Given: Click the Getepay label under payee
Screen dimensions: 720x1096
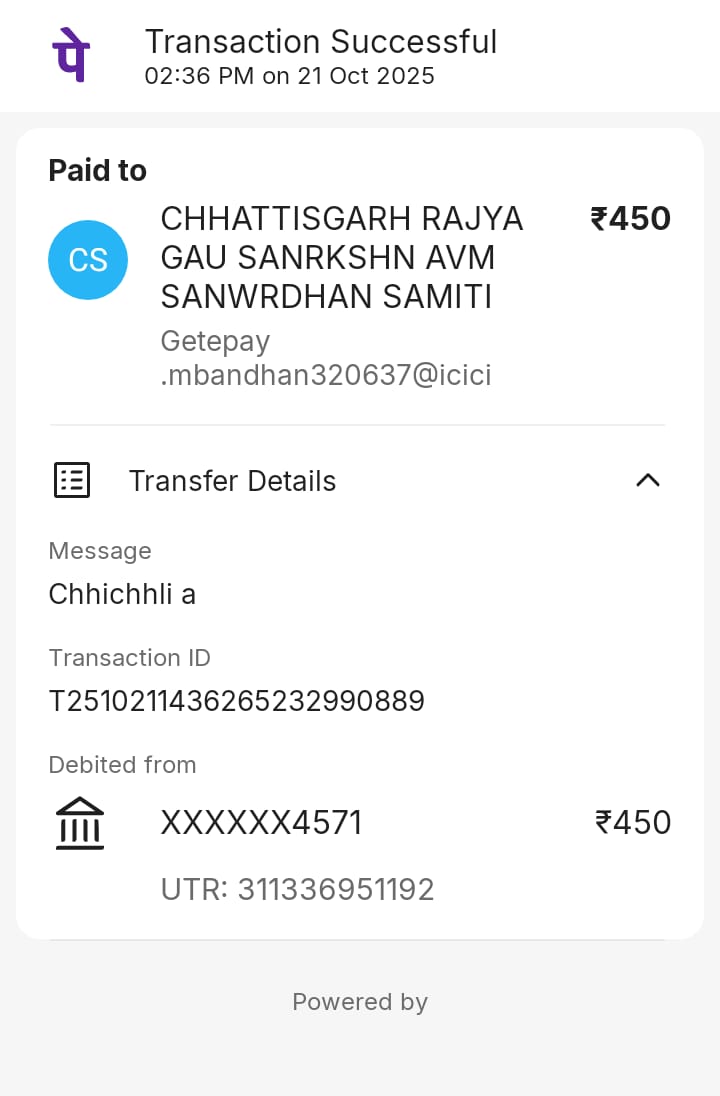Looking at the screenshot, I should pyautogui.click(x=215, y=341).
